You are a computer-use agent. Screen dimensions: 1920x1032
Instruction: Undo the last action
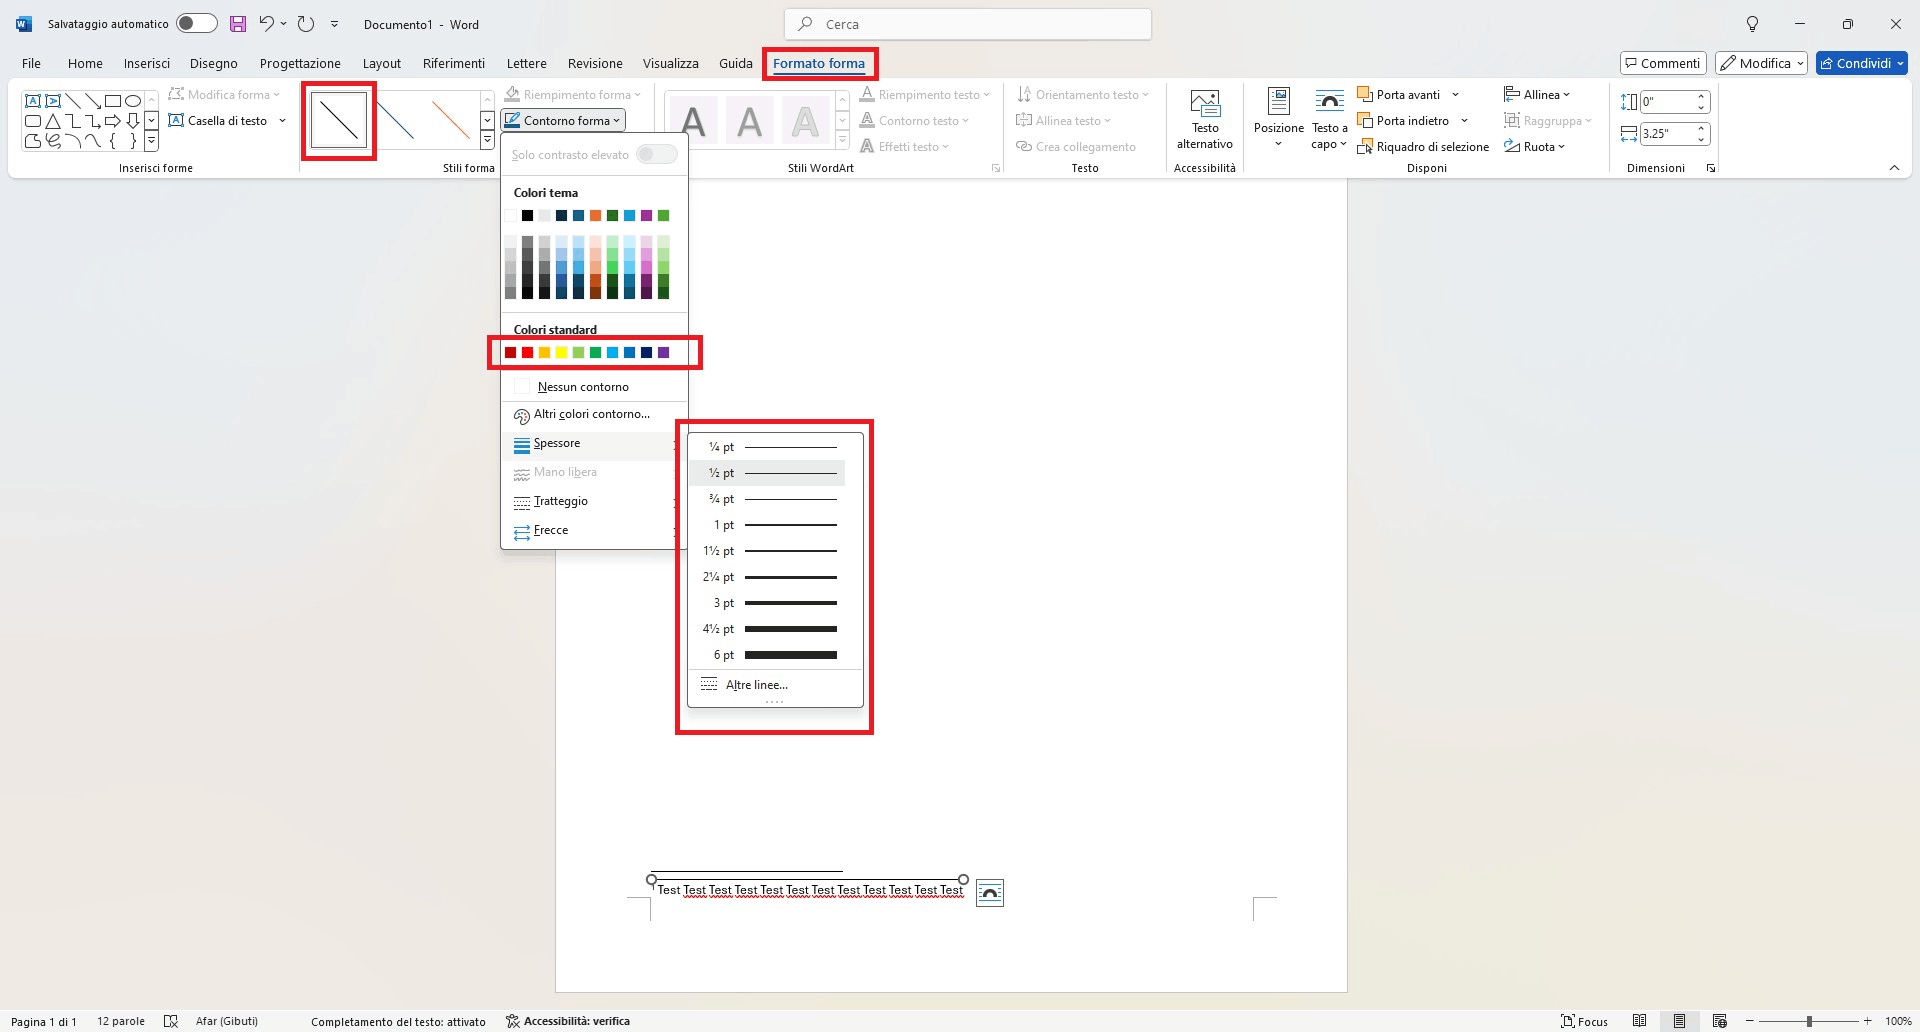pos(266,24)
